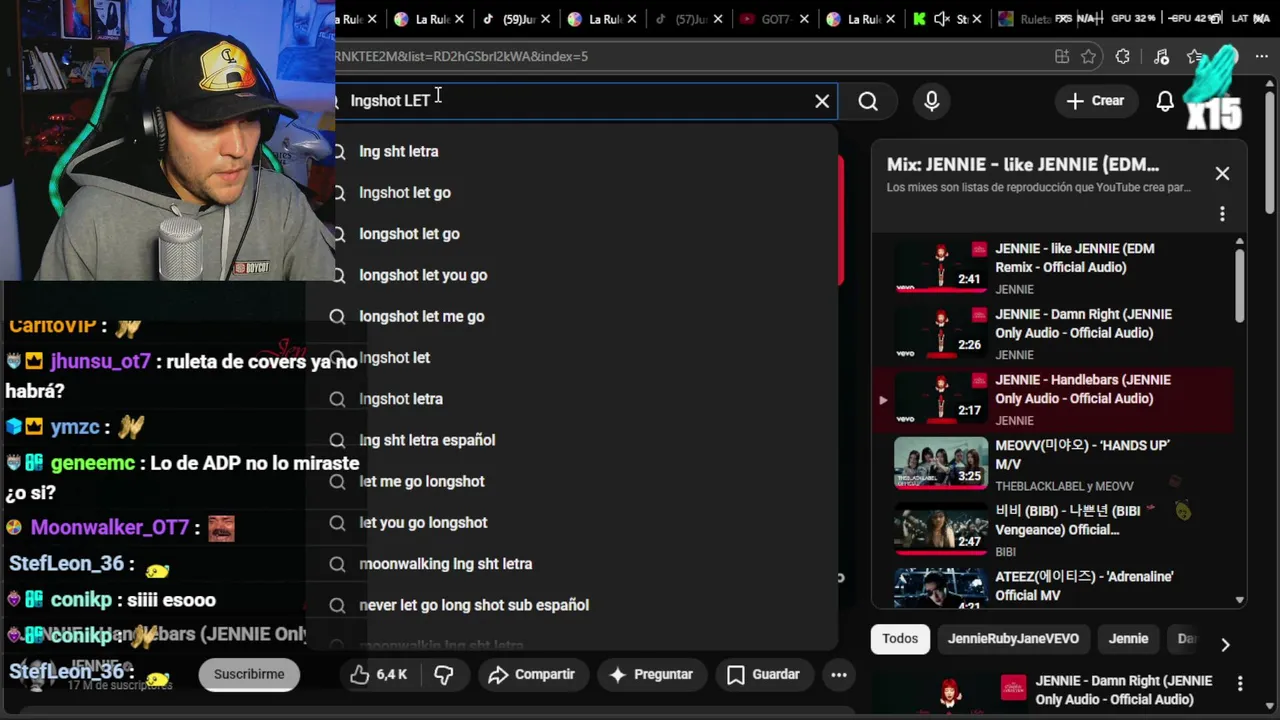Show next filter chips arrow
Image resolution: width=1280 pixels, height=720 pixels.
[x=1225, y=645]
